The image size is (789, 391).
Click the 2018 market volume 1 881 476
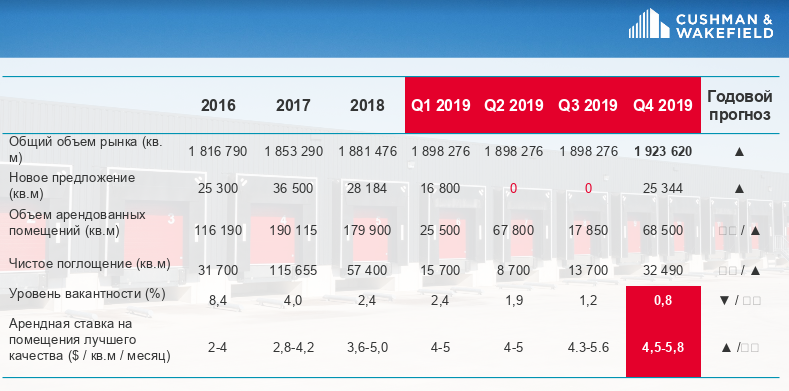pos(367,151)
